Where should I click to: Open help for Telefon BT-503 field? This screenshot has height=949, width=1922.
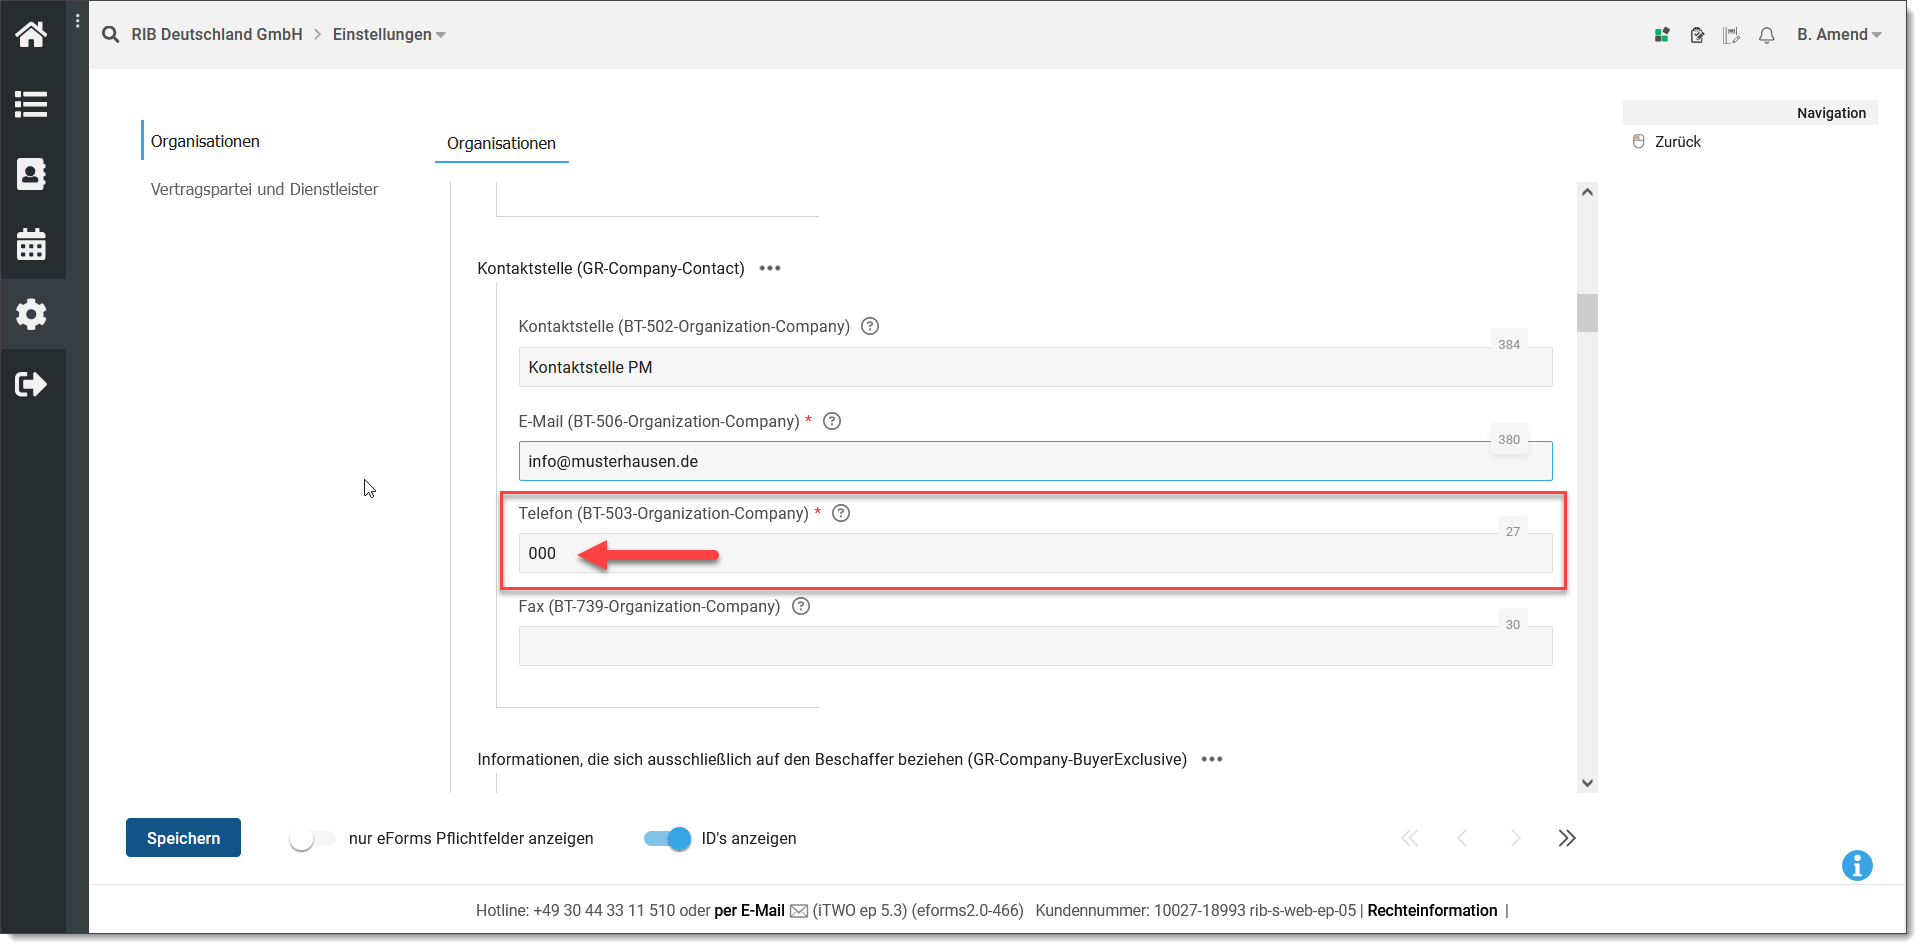[841, 513]
